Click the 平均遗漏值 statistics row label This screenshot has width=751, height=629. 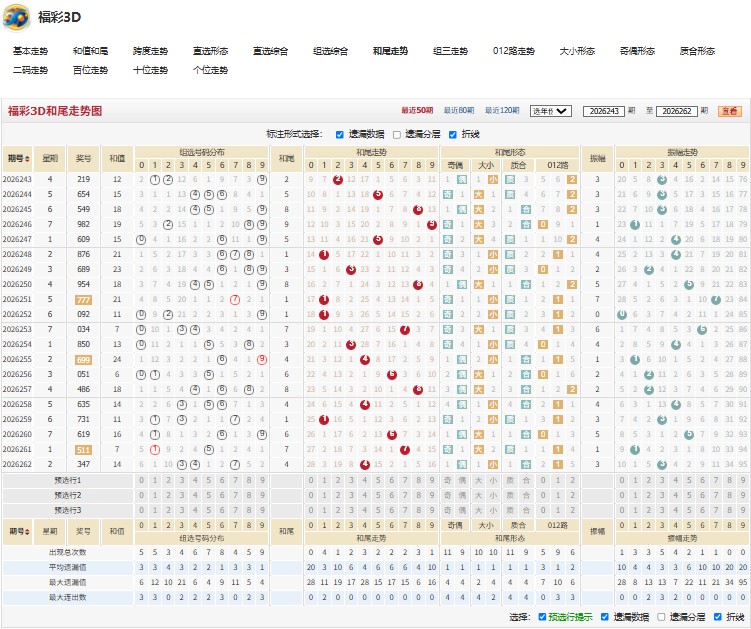click(x=68, y=568)
